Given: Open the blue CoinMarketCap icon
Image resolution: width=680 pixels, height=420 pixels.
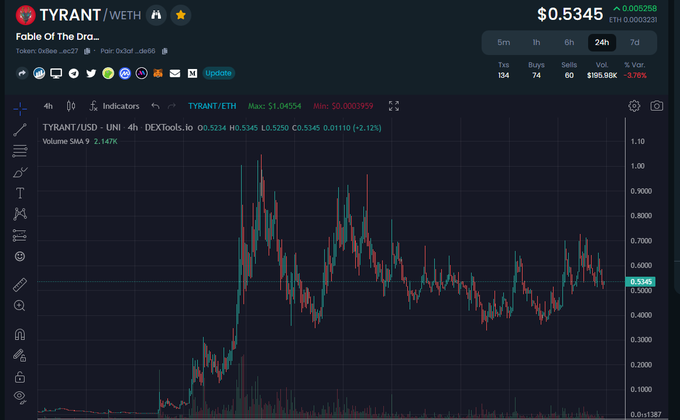Looking at the screenshot, I should tap(125, 73).
